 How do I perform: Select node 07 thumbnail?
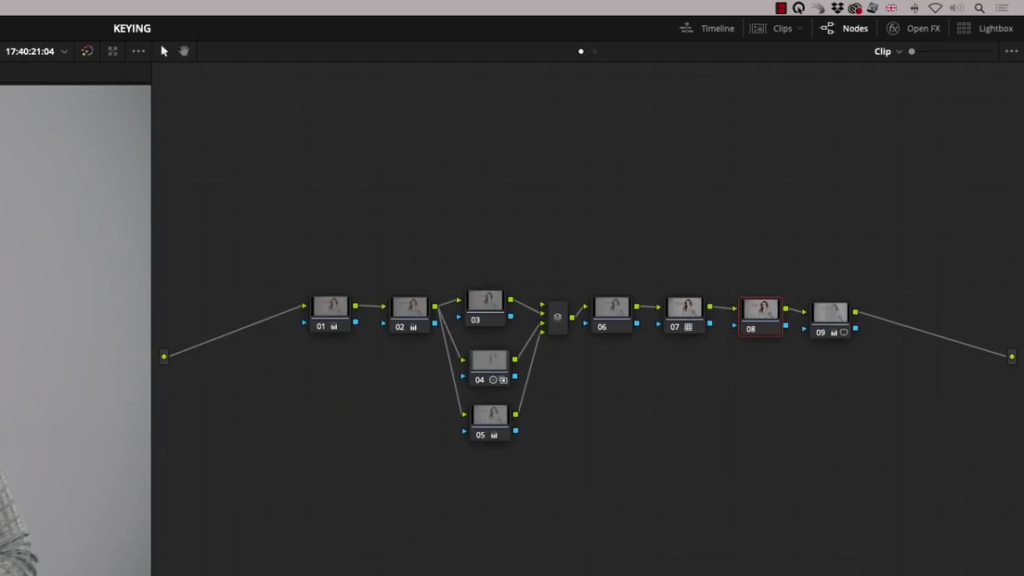point(684,308)
